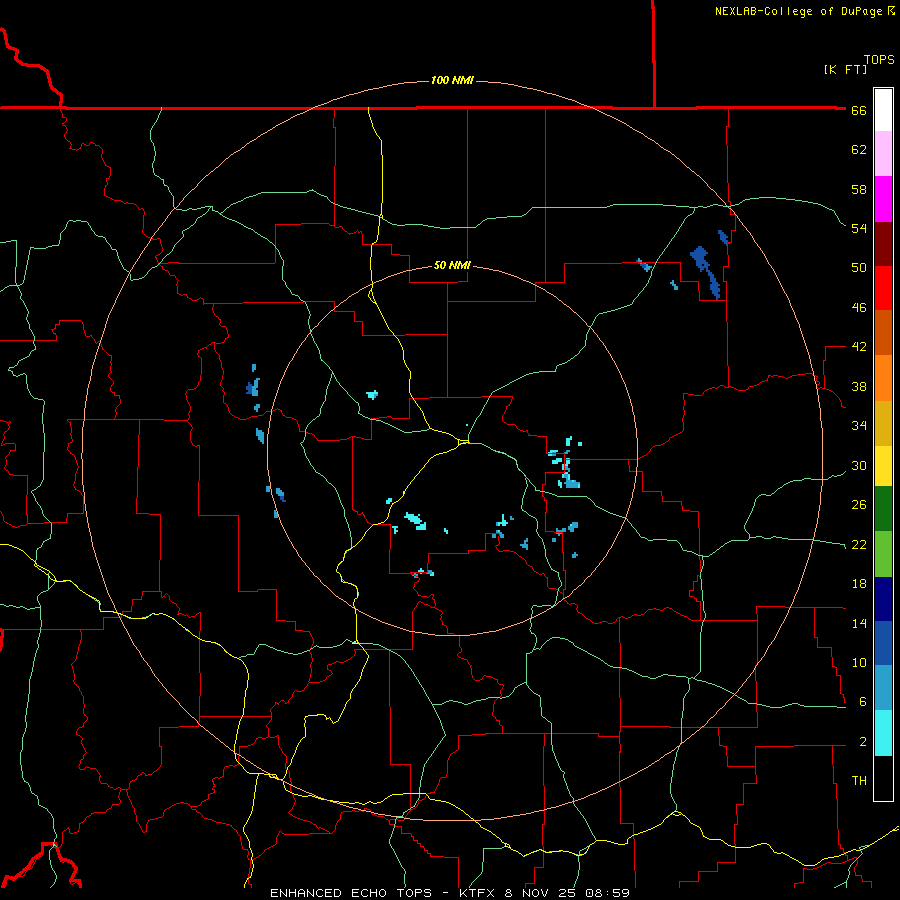
Task: Click the cyan swatch above the 2 label
Action: pos(883,733)
